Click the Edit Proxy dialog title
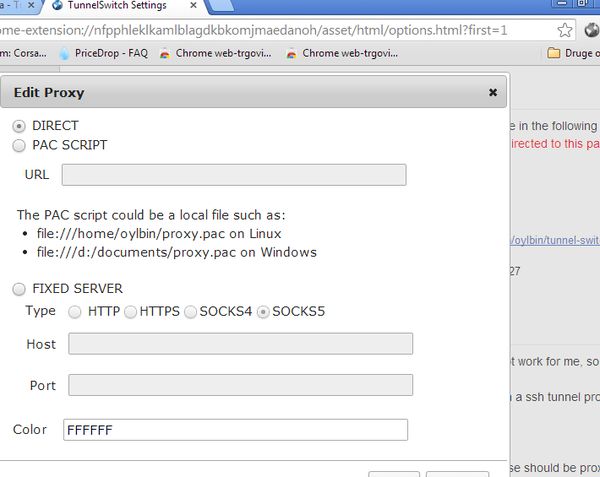The image size is (600, 477). (49, 93)
